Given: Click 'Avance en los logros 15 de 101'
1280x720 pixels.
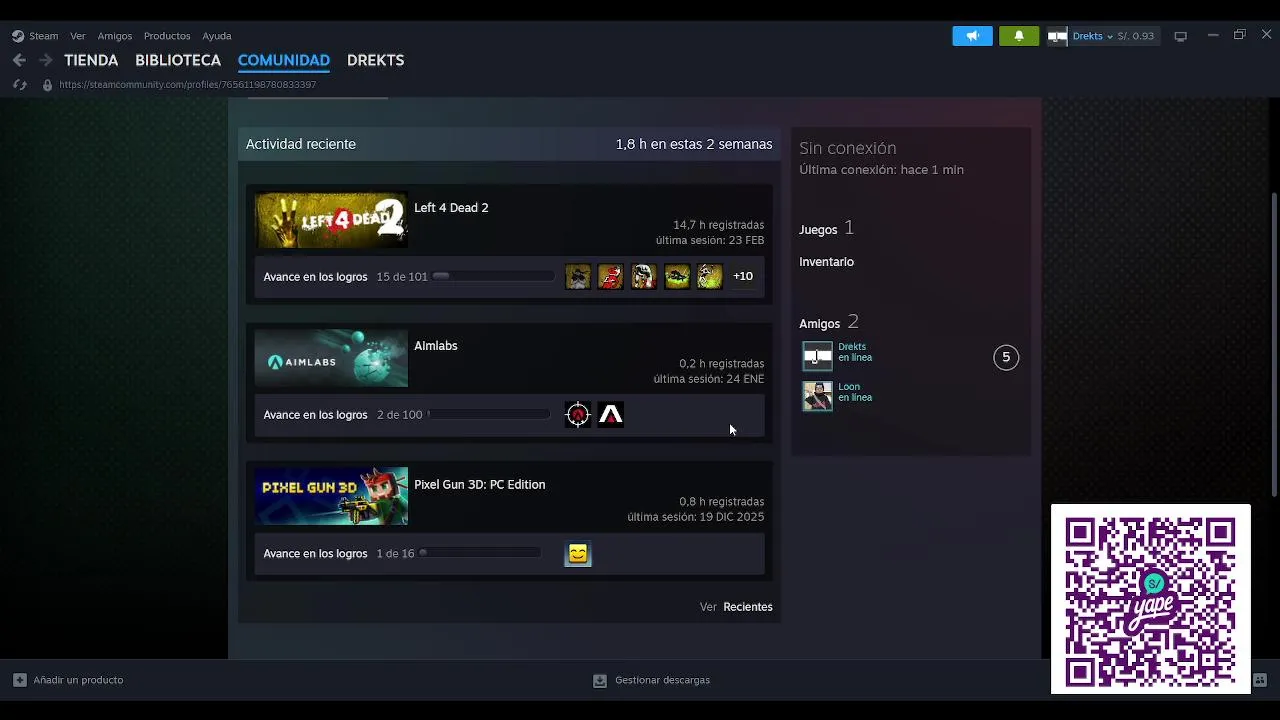Looking at the screenshot, I should [345, 277].
